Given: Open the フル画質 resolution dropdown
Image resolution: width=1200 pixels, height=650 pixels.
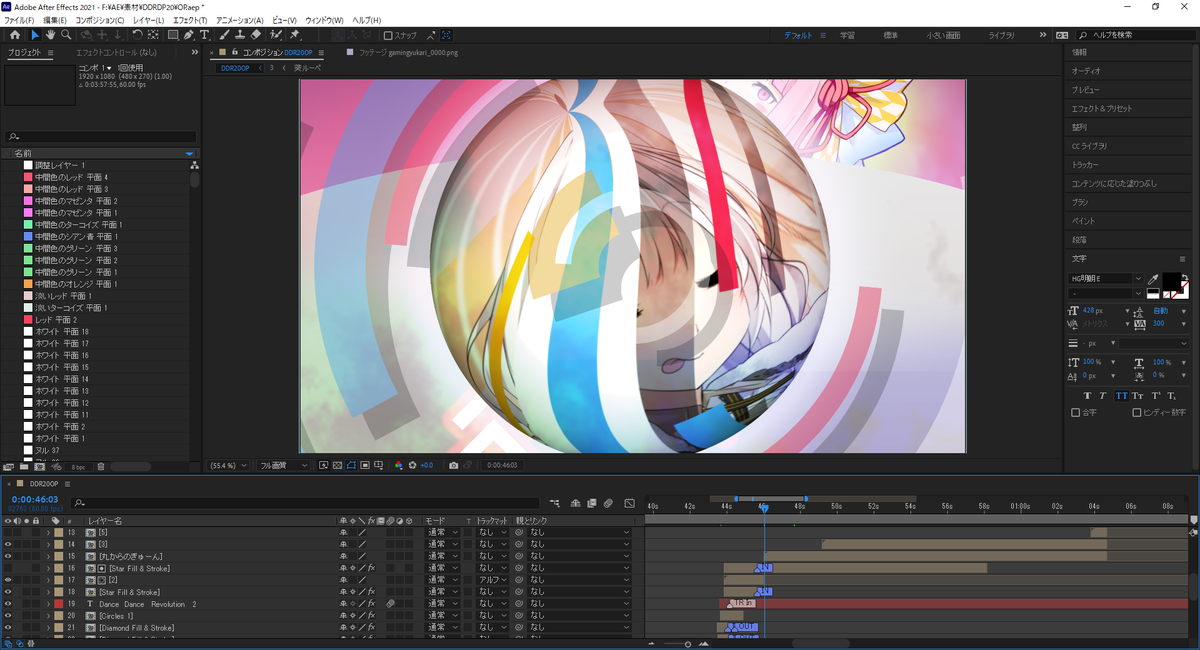Looking at the screenshot, I should (283, 465).
